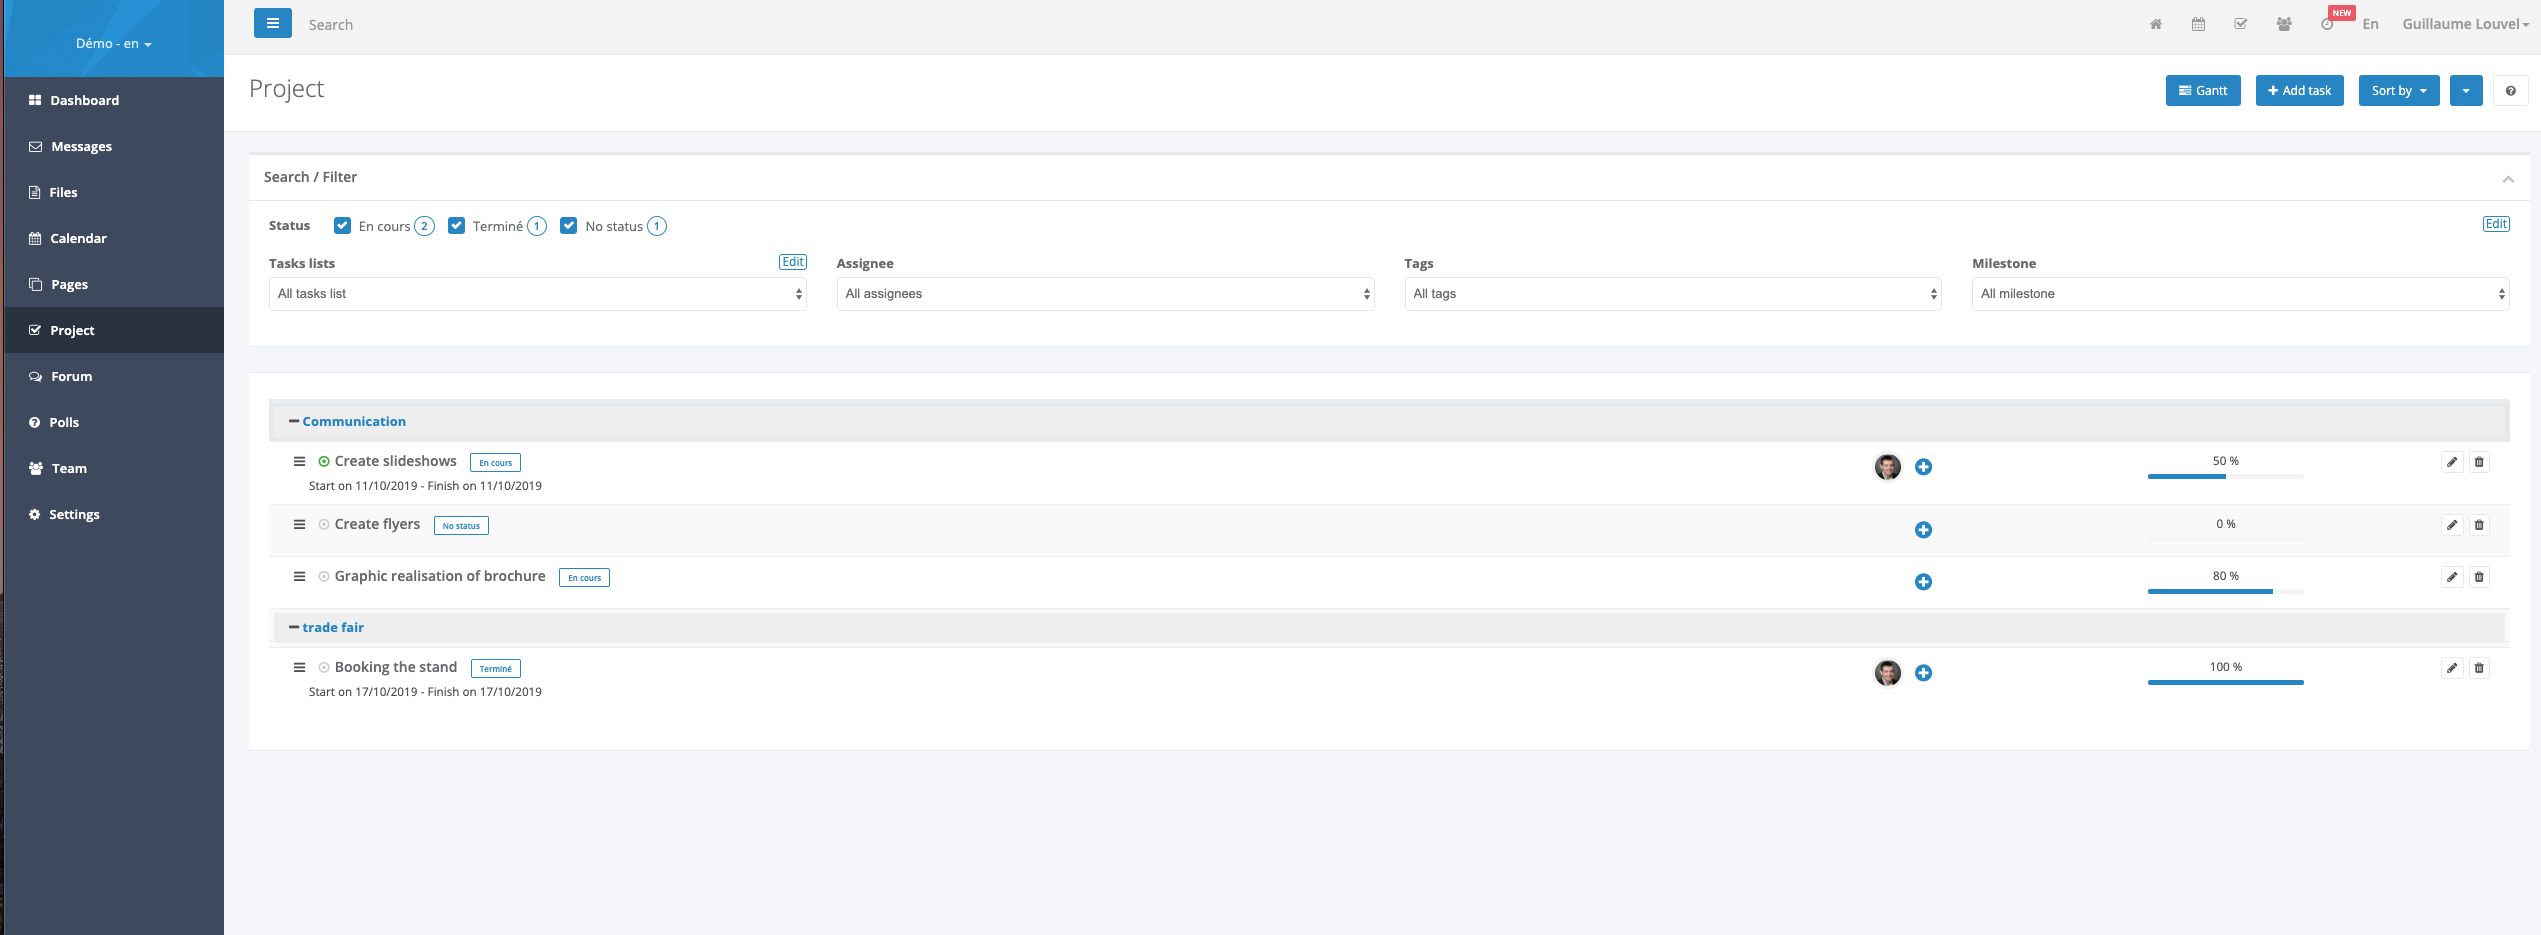
Task: Click the Create slideshows 50% progress bar
Action: tap(2225, 476)
